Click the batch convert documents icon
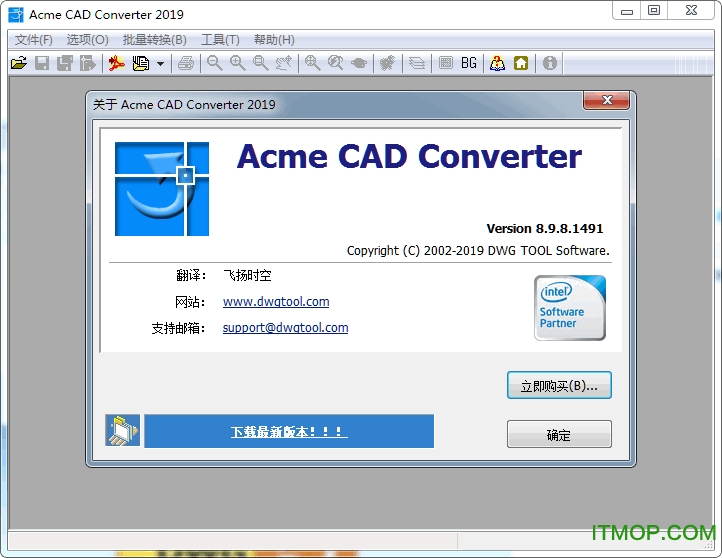The image size is (722, 558). click(x=141, y=63)
